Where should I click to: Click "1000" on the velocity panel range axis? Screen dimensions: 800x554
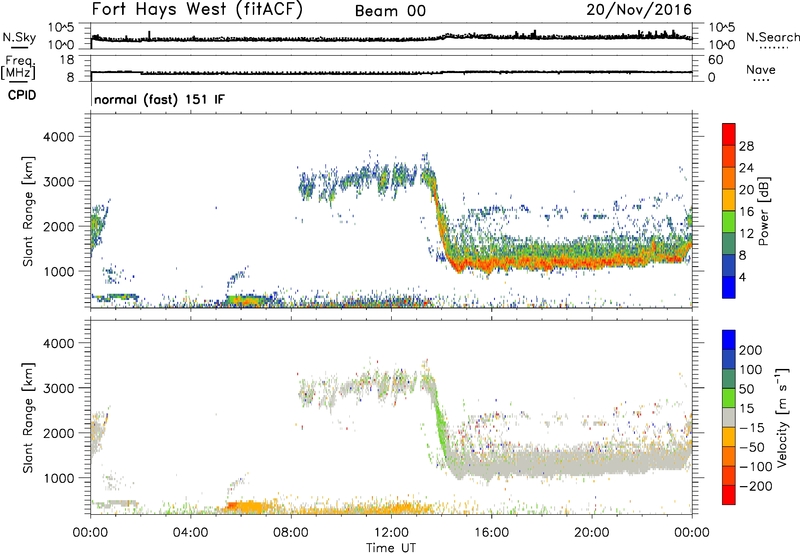pos(59,477)
